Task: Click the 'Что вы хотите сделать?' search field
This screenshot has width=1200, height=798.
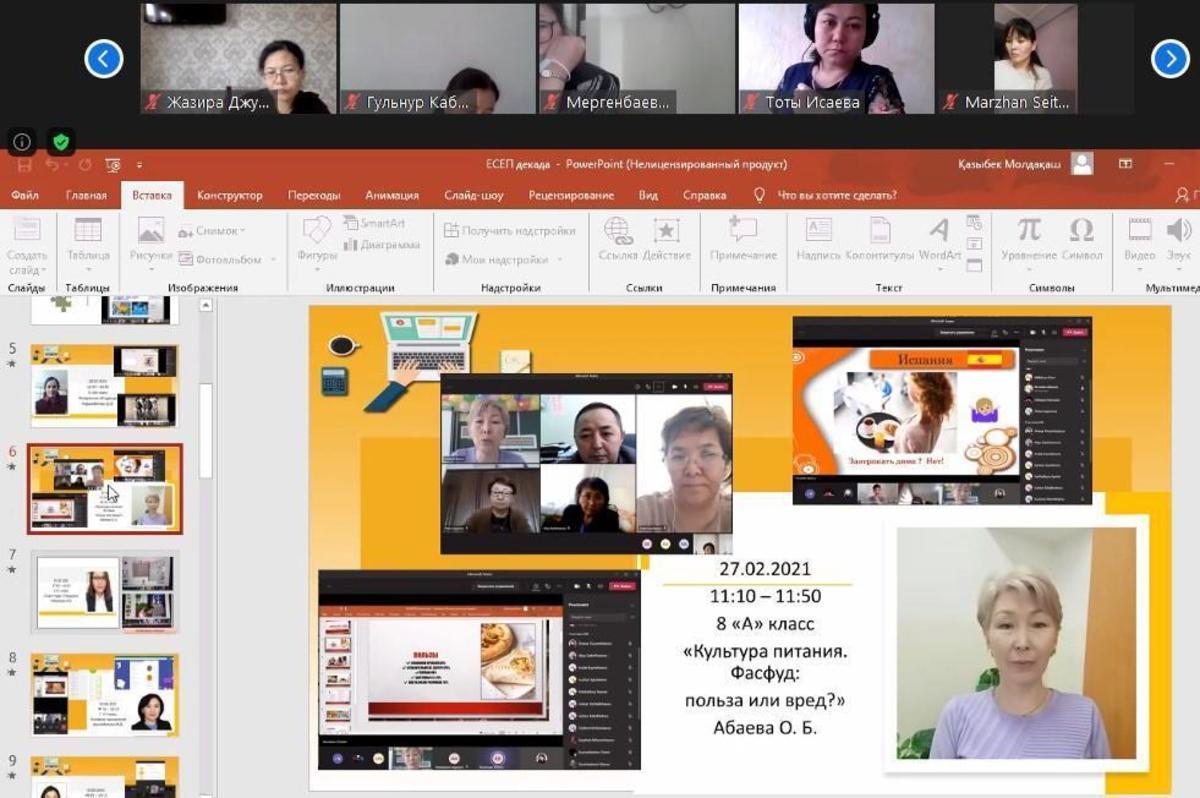Action: click(836, 195)
